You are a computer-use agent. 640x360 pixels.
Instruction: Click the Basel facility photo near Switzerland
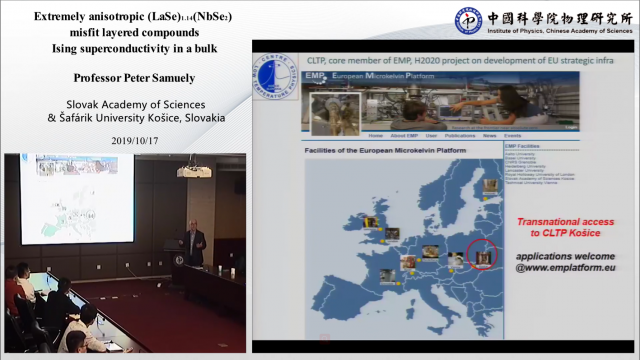[x=408, y=262]
